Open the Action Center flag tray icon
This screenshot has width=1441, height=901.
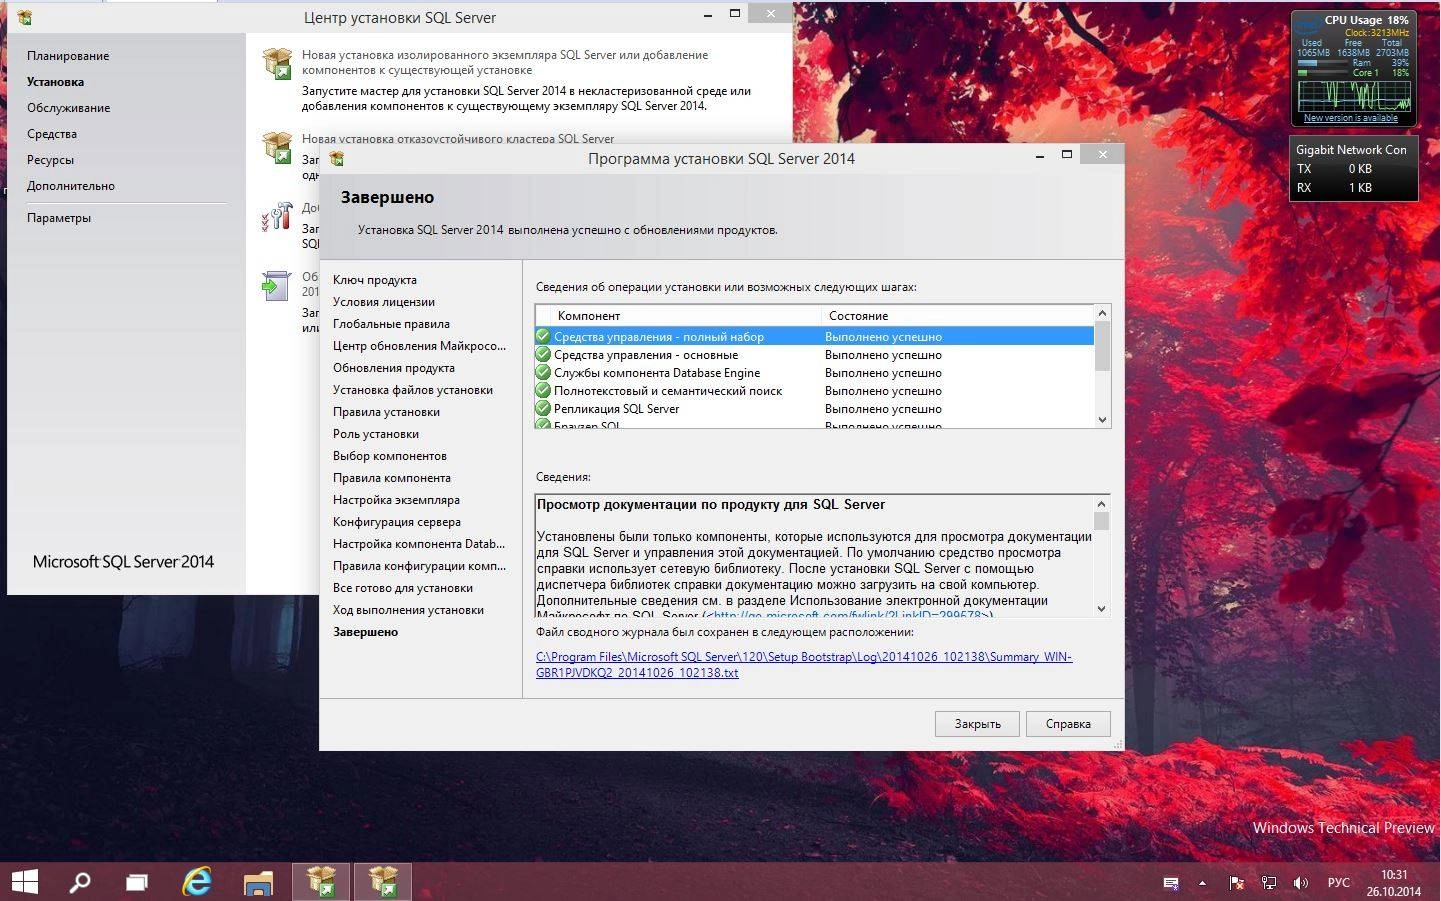1237,883
